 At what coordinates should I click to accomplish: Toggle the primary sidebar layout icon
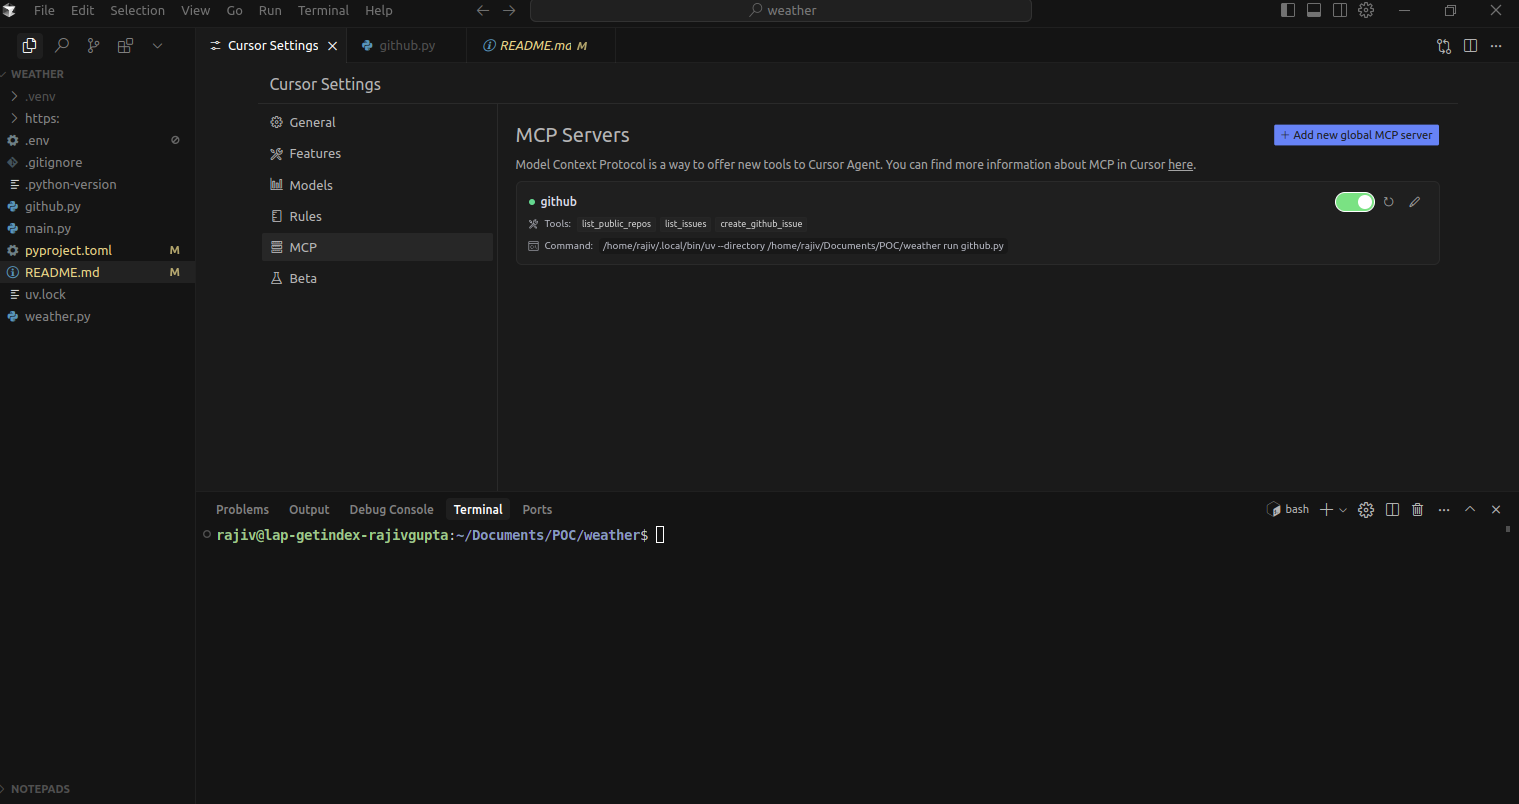point(1288,10)
